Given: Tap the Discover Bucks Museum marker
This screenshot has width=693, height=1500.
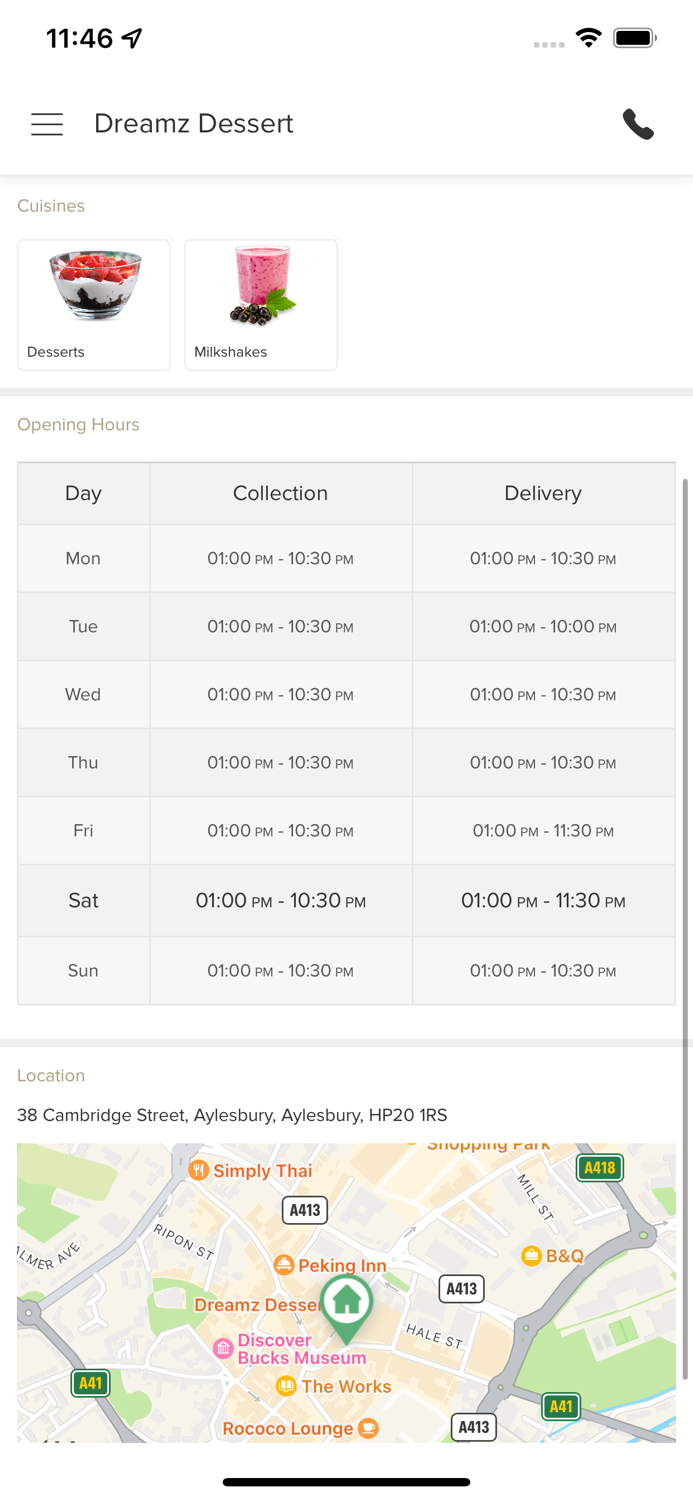Looking at the screenshot, I should (224, 1349).
